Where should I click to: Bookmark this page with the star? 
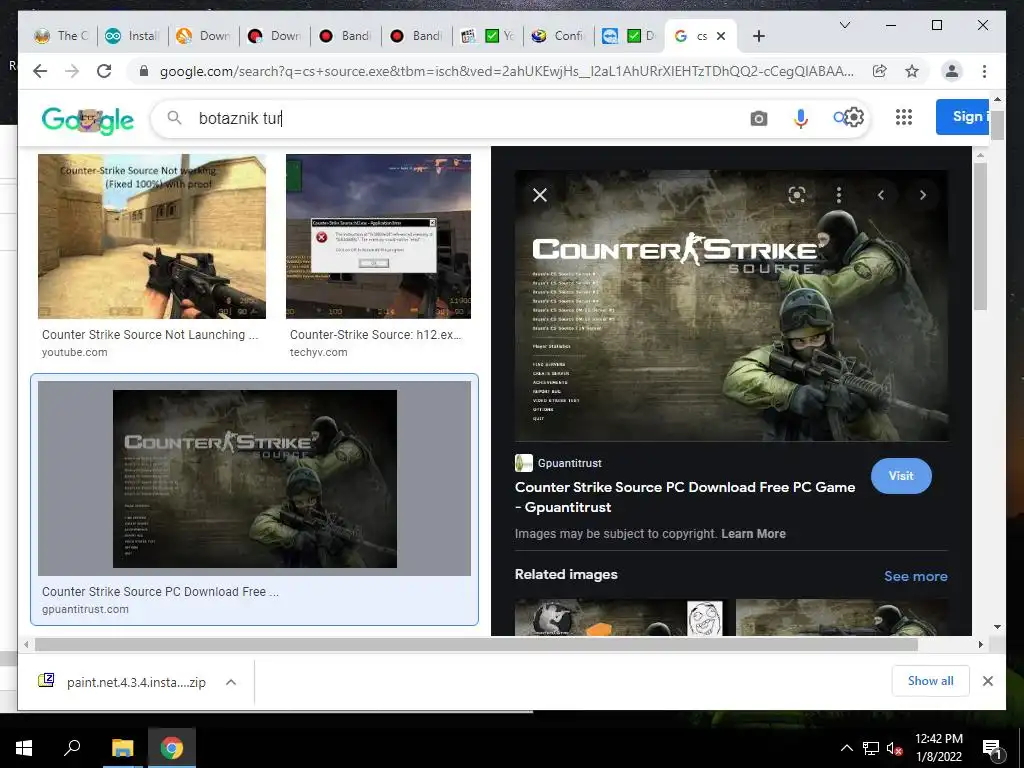[912, 71]
